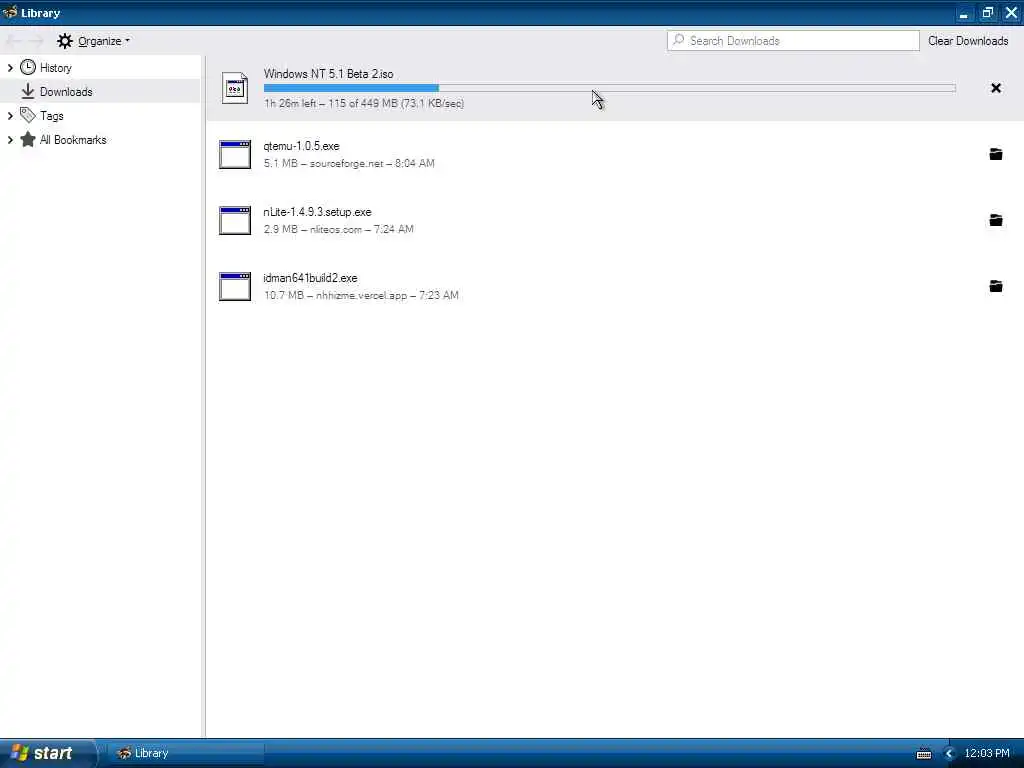Click the keyboard icon in system tray

(x=923, y=754)
